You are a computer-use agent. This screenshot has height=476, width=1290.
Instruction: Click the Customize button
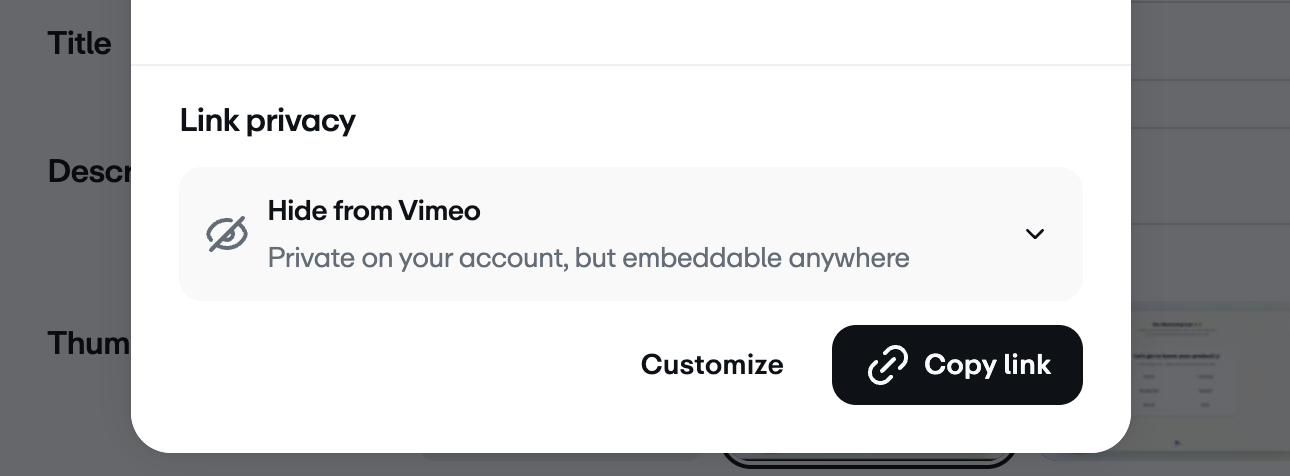click(x=712, y=365)
